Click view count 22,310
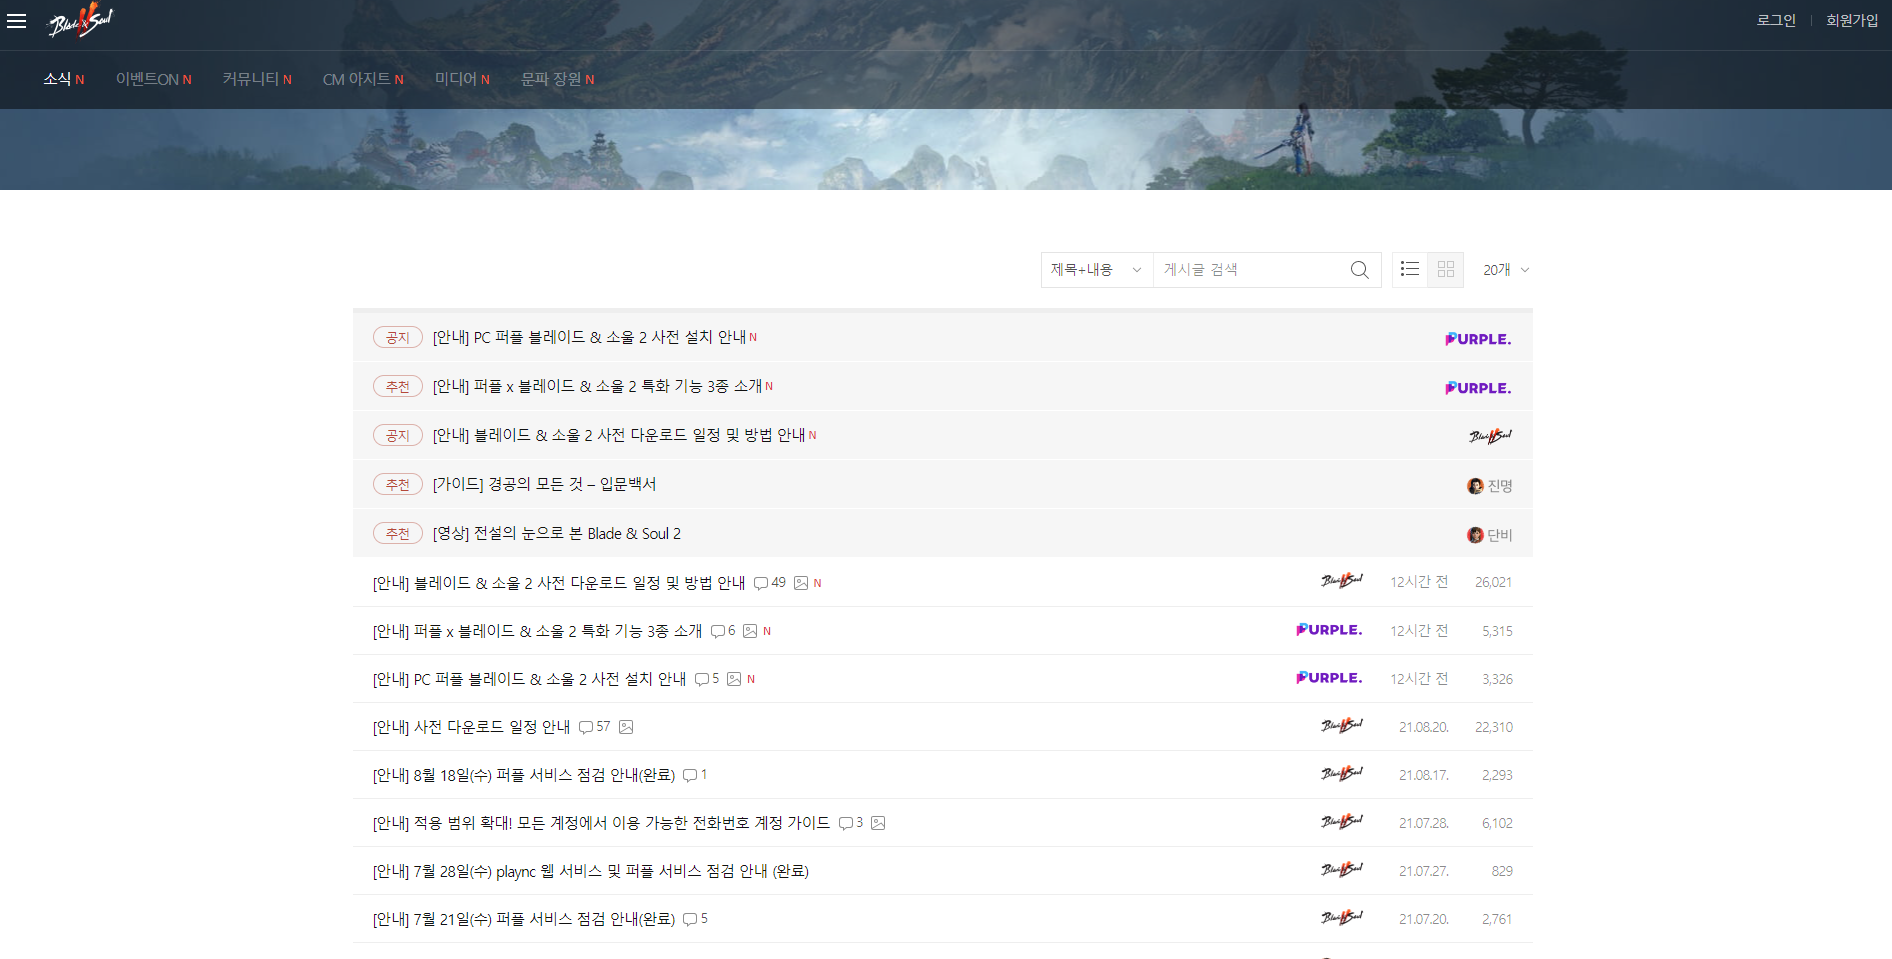 click(x=1494, y=727)
